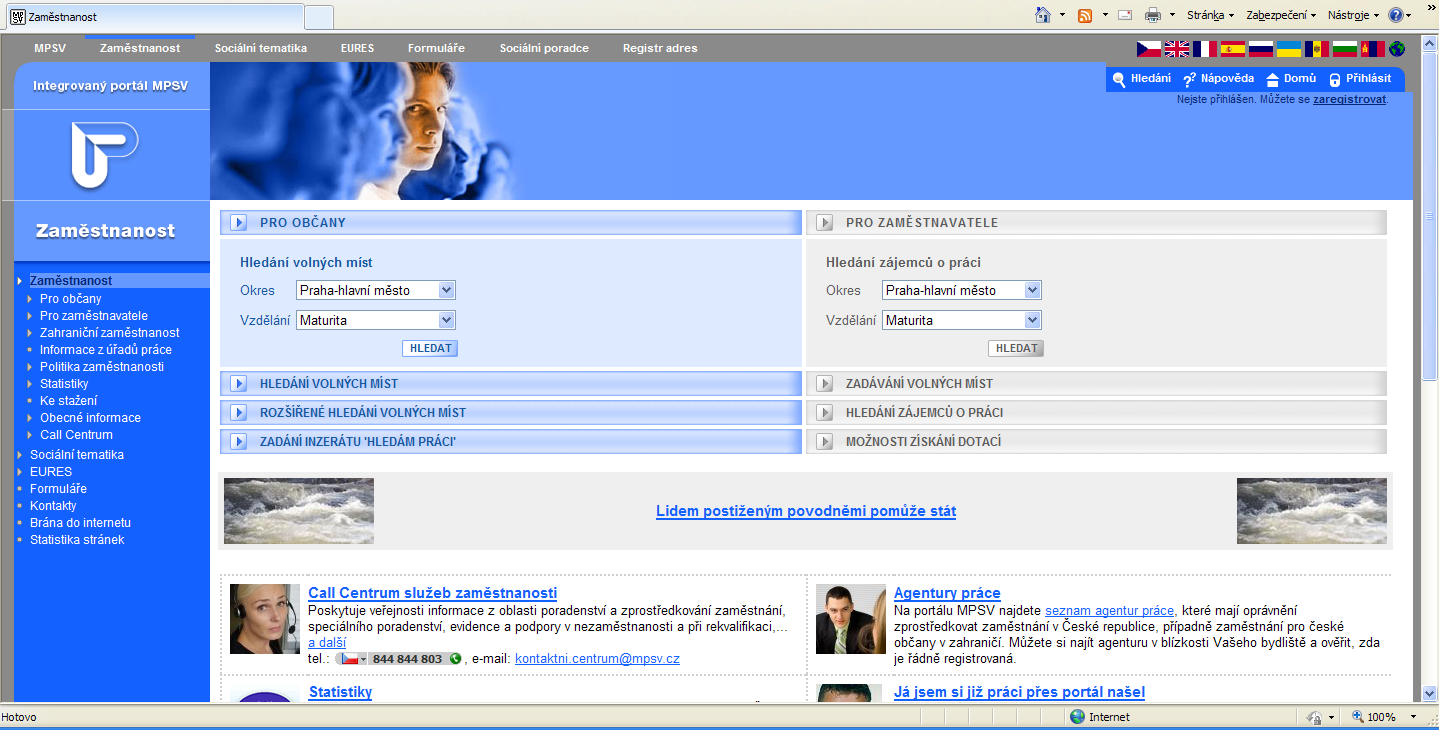Click HLEDAT button for job seekers

(x=1016, y=348)
